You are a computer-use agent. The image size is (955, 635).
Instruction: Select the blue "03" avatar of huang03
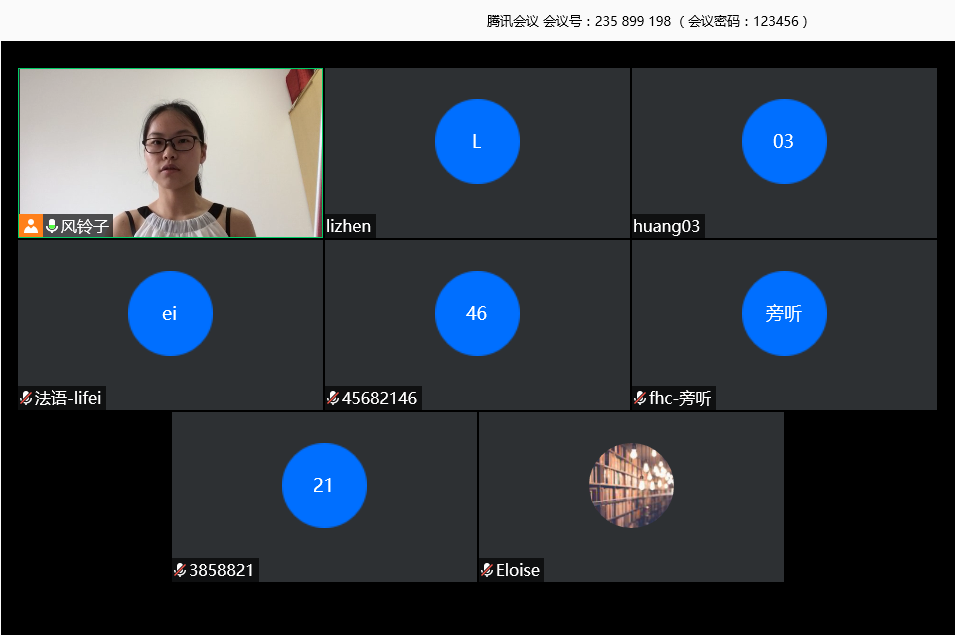[x=784, y=142]
